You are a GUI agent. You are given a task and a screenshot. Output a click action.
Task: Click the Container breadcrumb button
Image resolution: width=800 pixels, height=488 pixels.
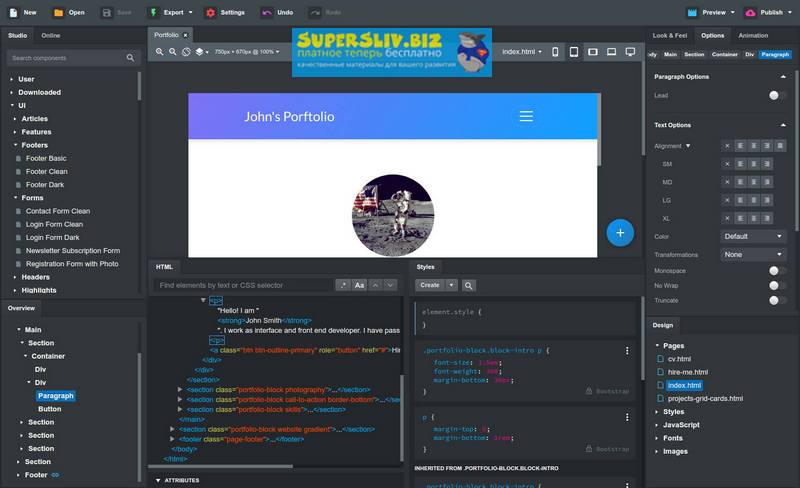pos(724,55)
